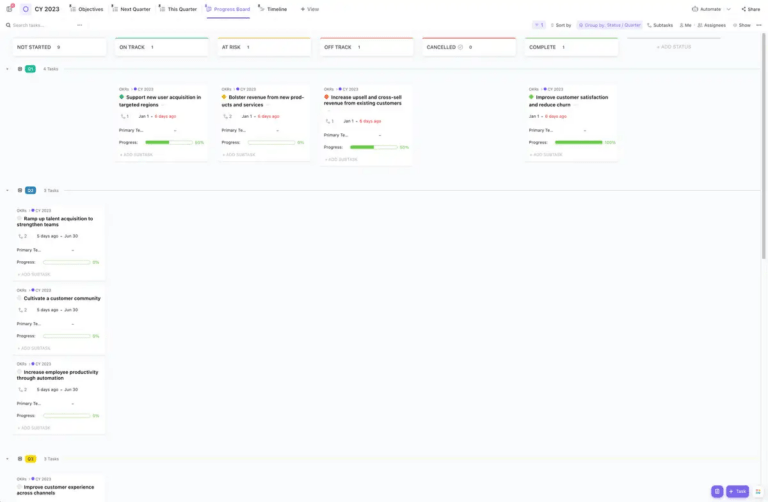
Task: Toggle the Subtasks display option
Action: pos(660,25)
